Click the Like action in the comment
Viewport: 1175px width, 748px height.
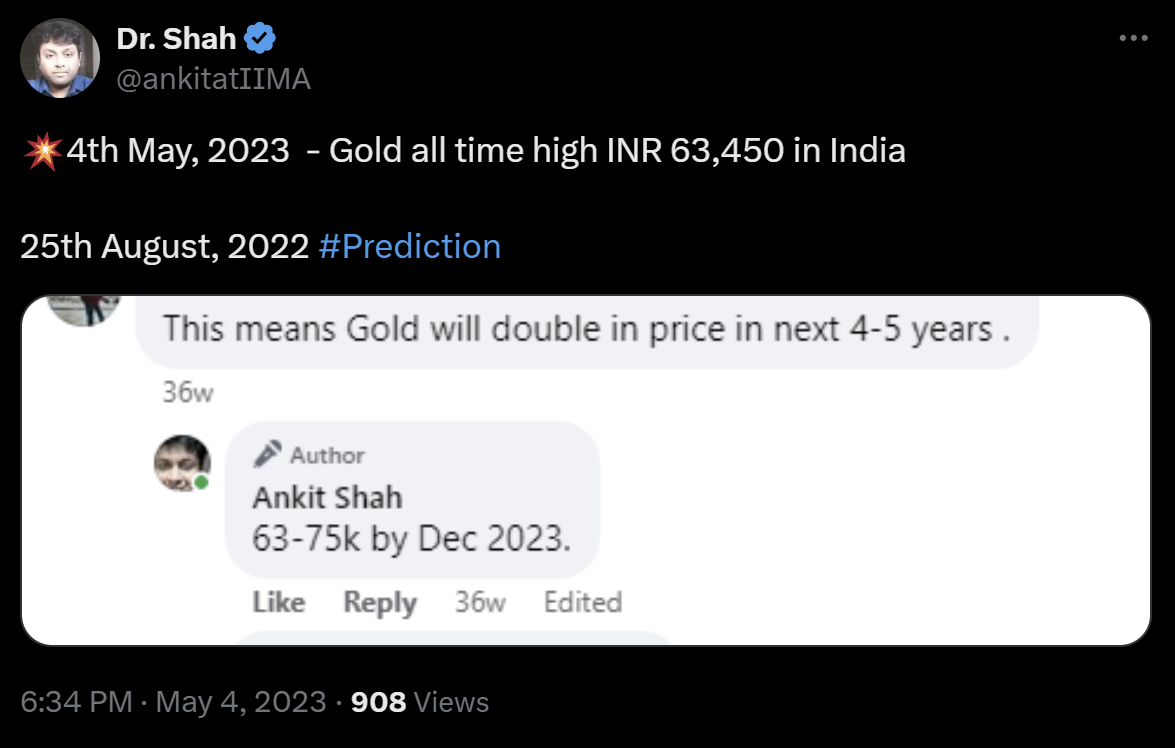coord(279,602)
